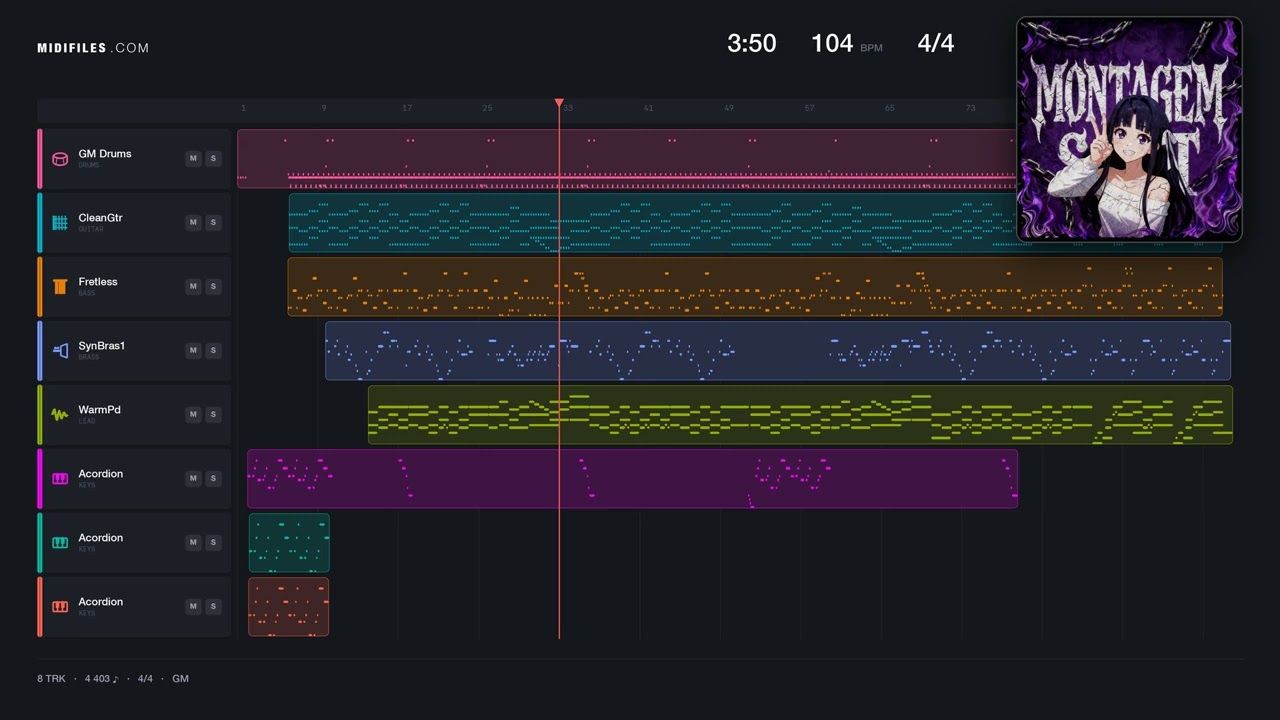Solo the WarmPd track

(213, 414)
